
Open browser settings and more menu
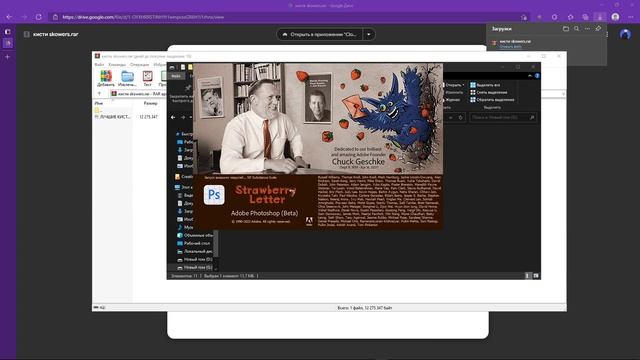point(631,17)
